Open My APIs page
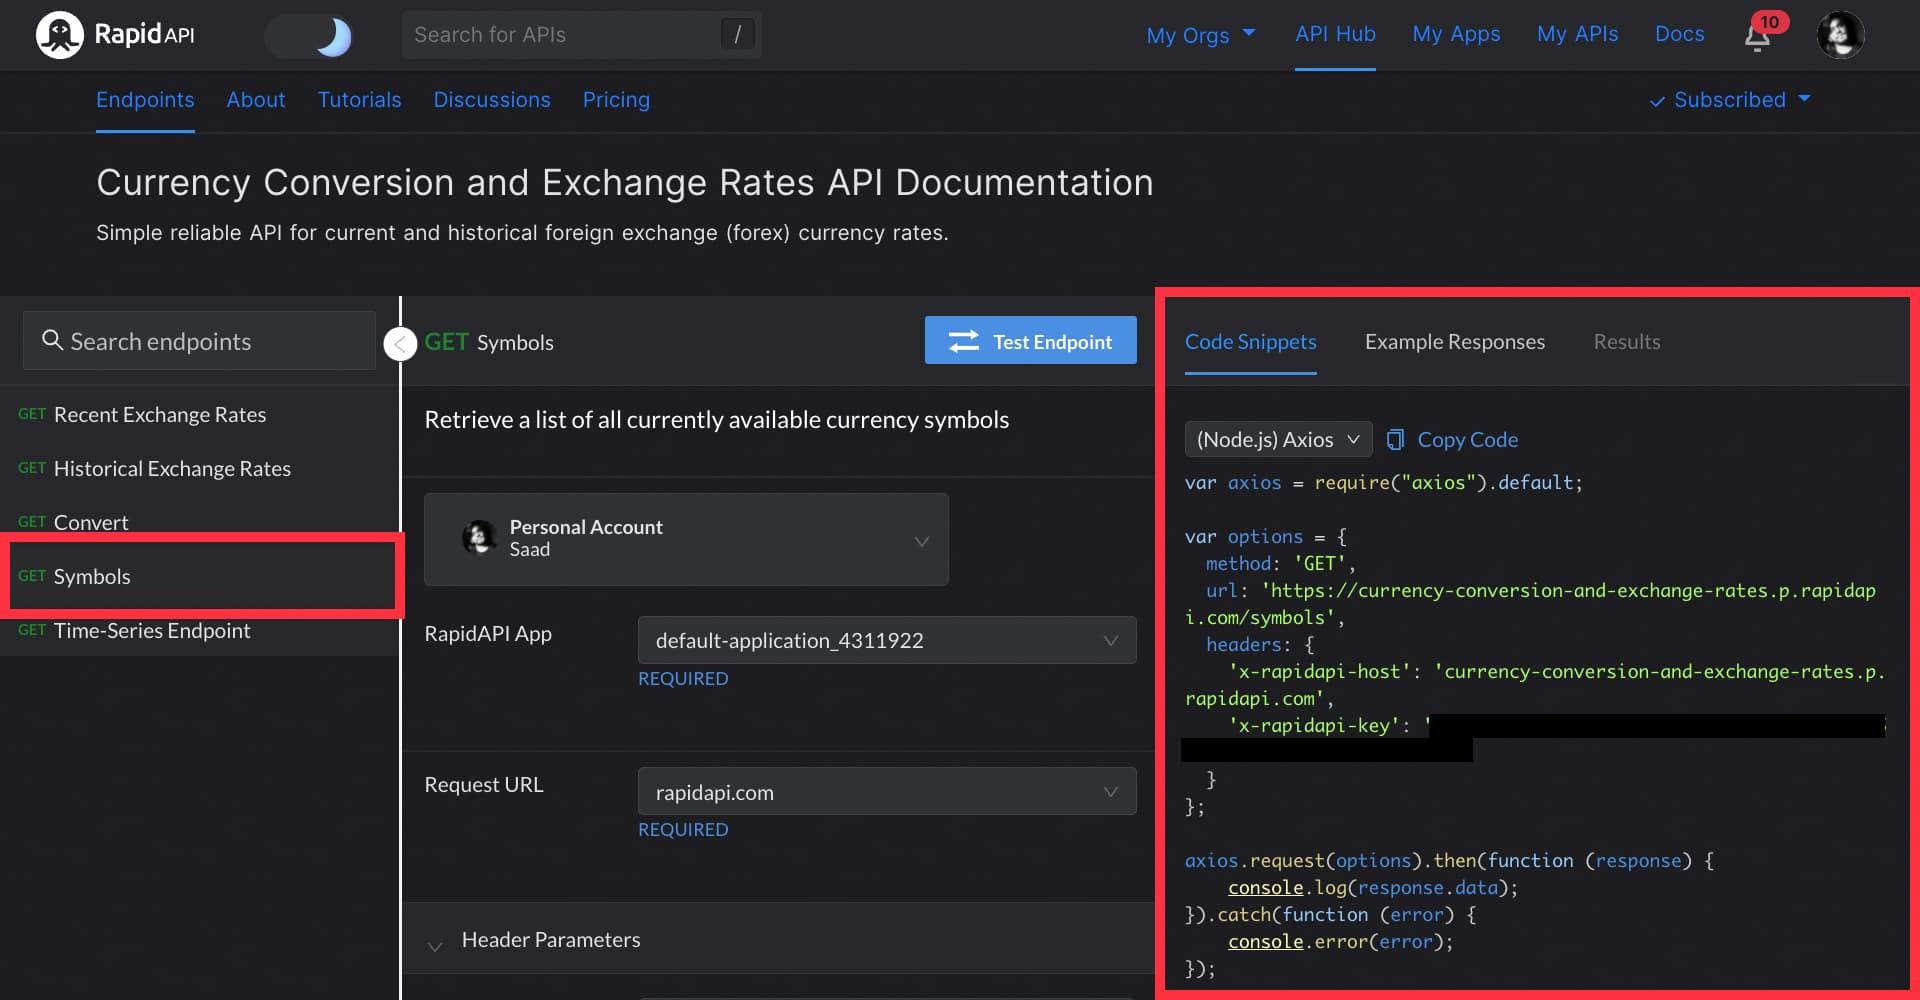 (1577, 34)
